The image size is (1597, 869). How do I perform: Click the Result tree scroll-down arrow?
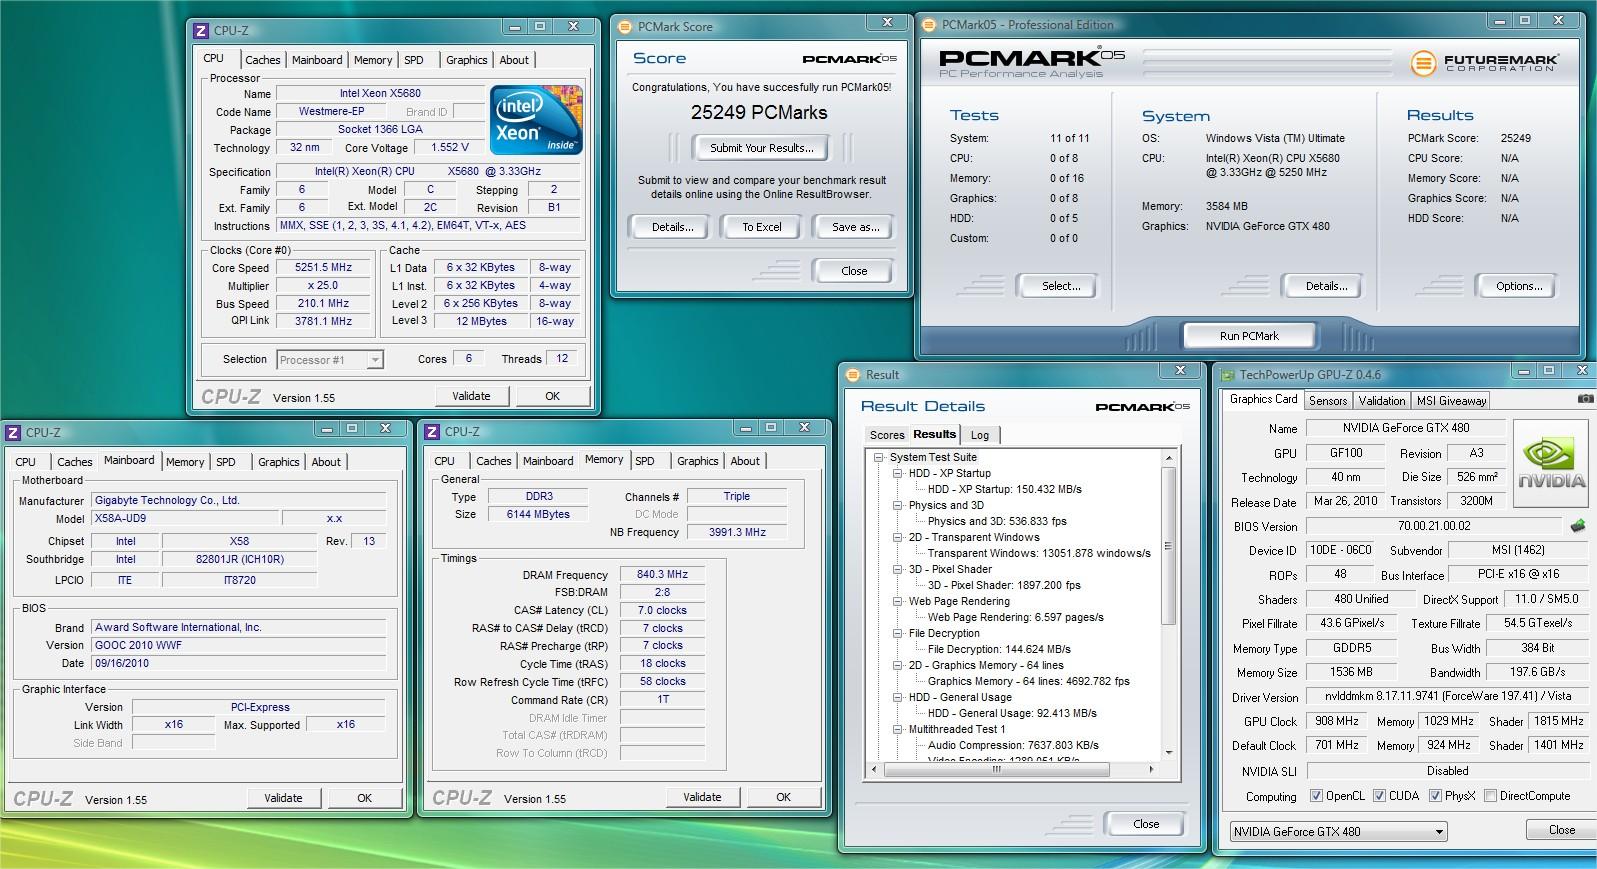click(1168, 753)
